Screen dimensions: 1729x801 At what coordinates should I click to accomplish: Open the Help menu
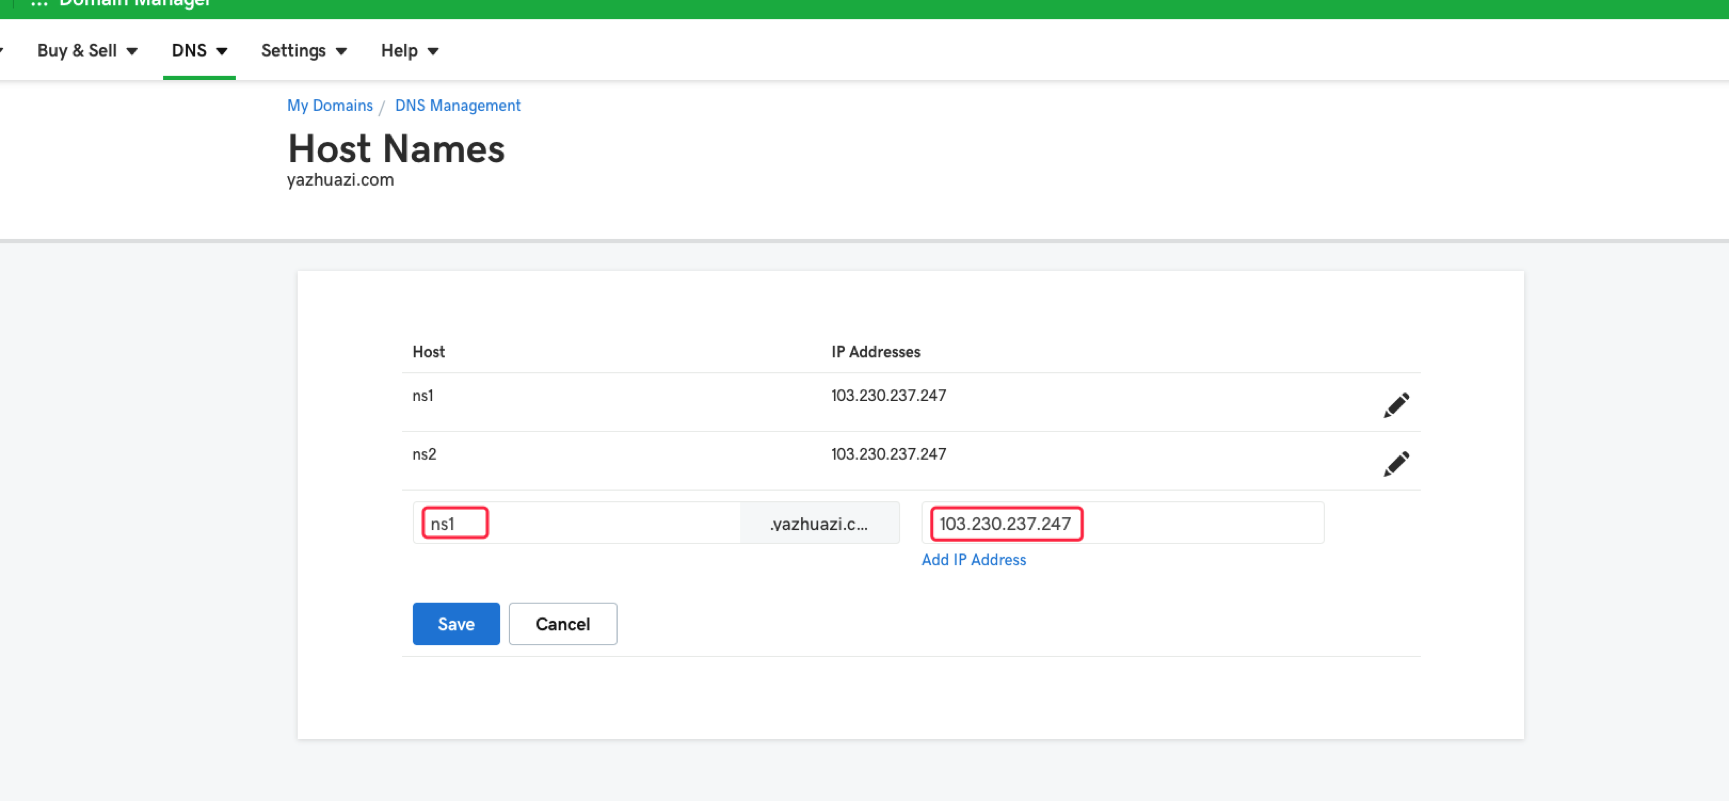[x=409, y=51]
